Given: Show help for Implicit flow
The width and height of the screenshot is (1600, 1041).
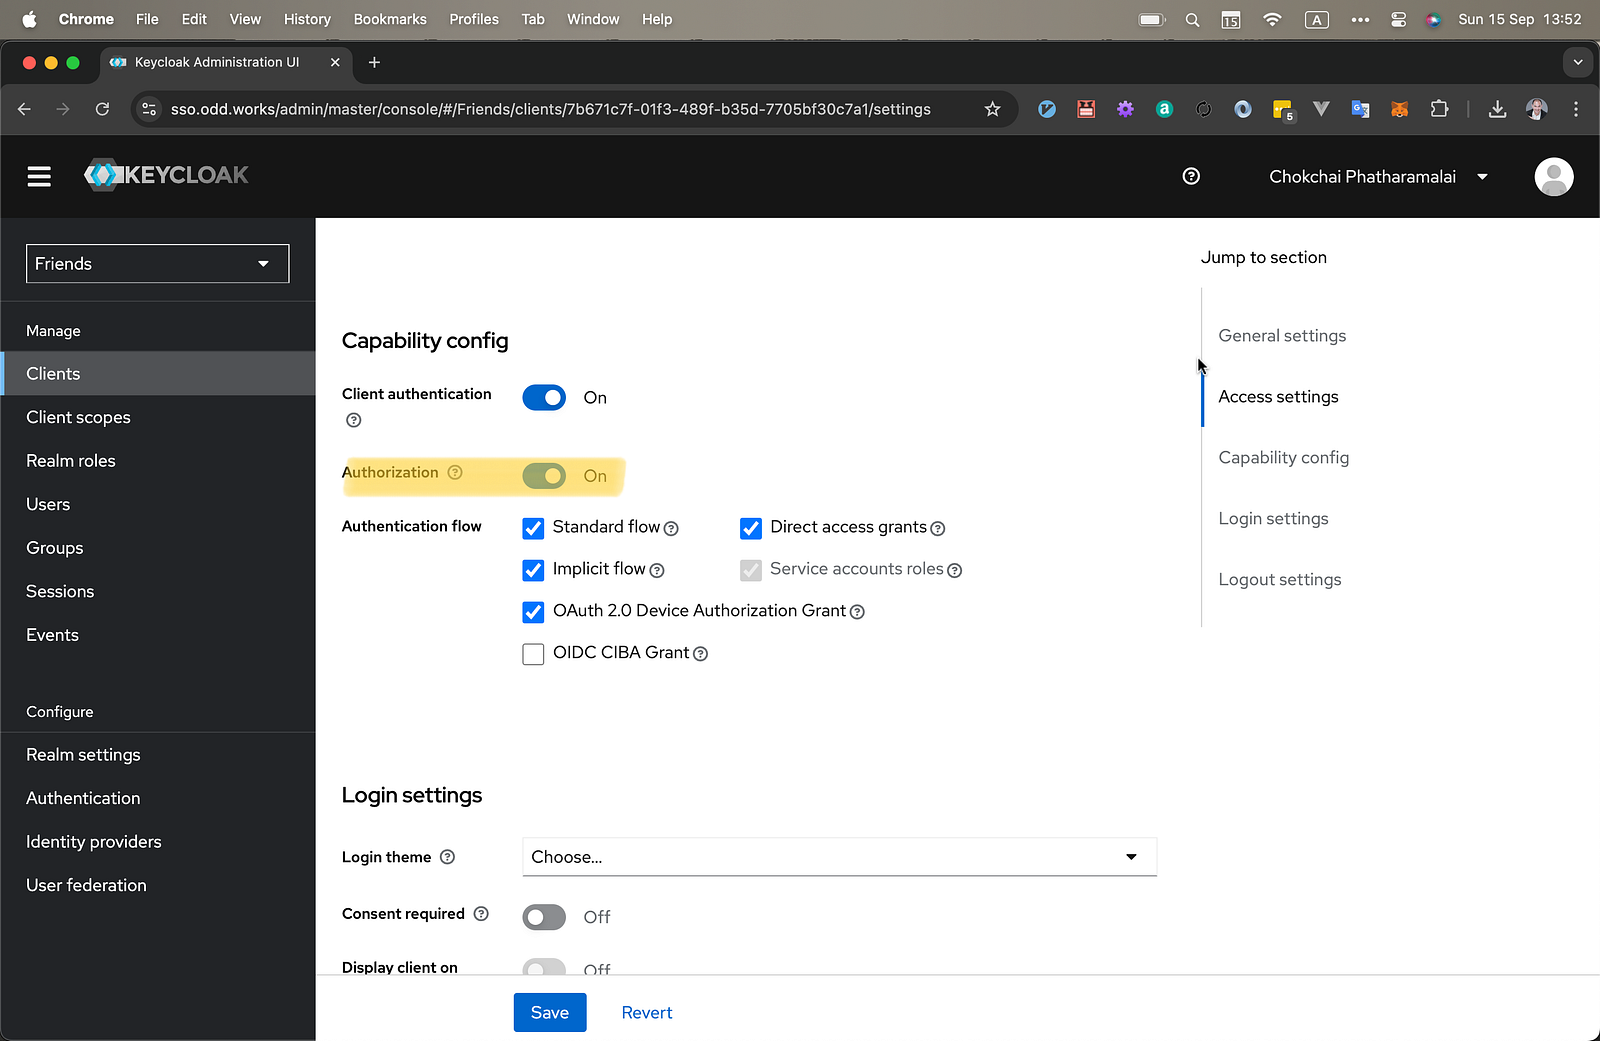Looking at the screenshot, I should click(657, 571).
